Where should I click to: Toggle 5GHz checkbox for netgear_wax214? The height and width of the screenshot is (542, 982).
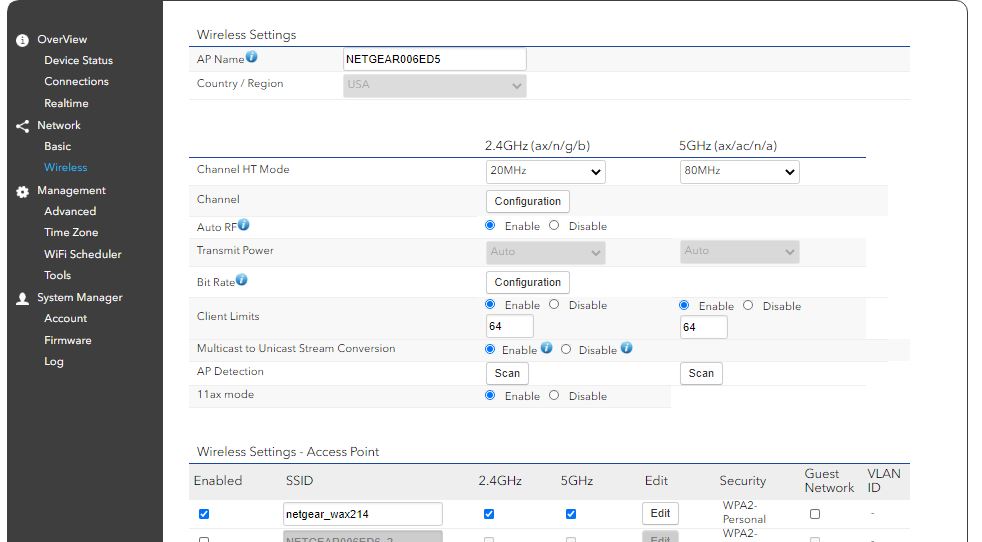(571, 514)
